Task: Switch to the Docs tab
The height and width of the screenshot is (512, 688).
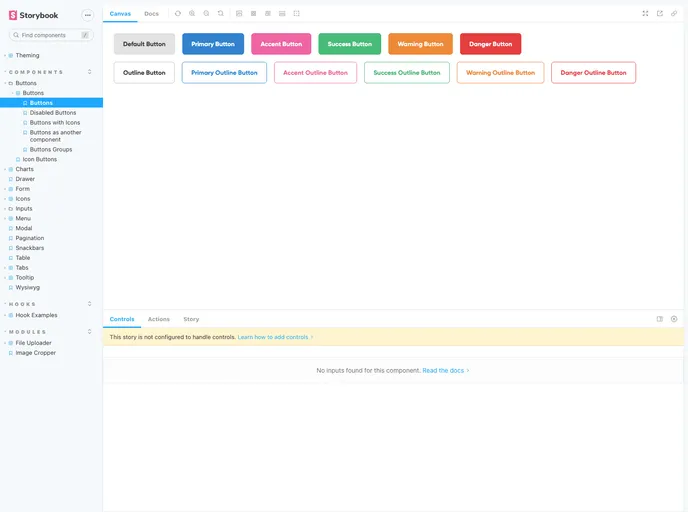Action: point(151,14)
